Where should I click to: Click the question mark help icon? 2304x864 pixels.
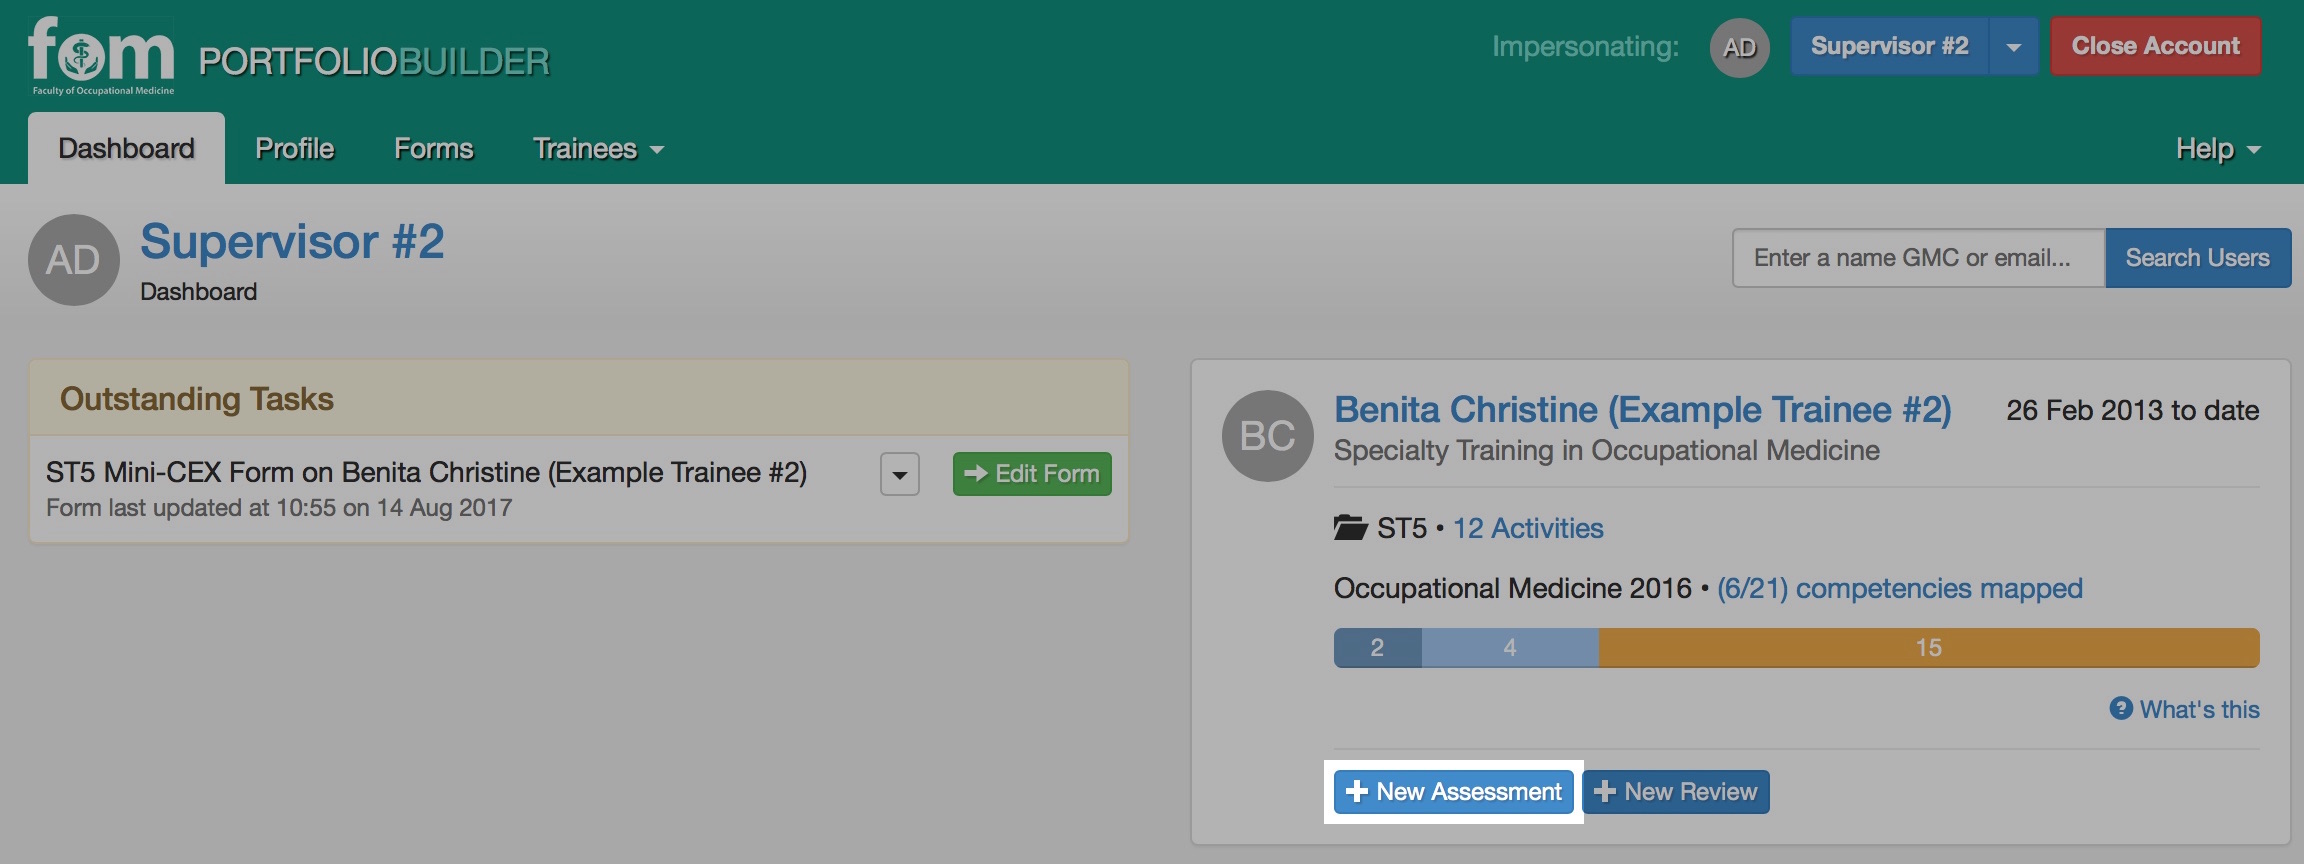click(2121, 708)
